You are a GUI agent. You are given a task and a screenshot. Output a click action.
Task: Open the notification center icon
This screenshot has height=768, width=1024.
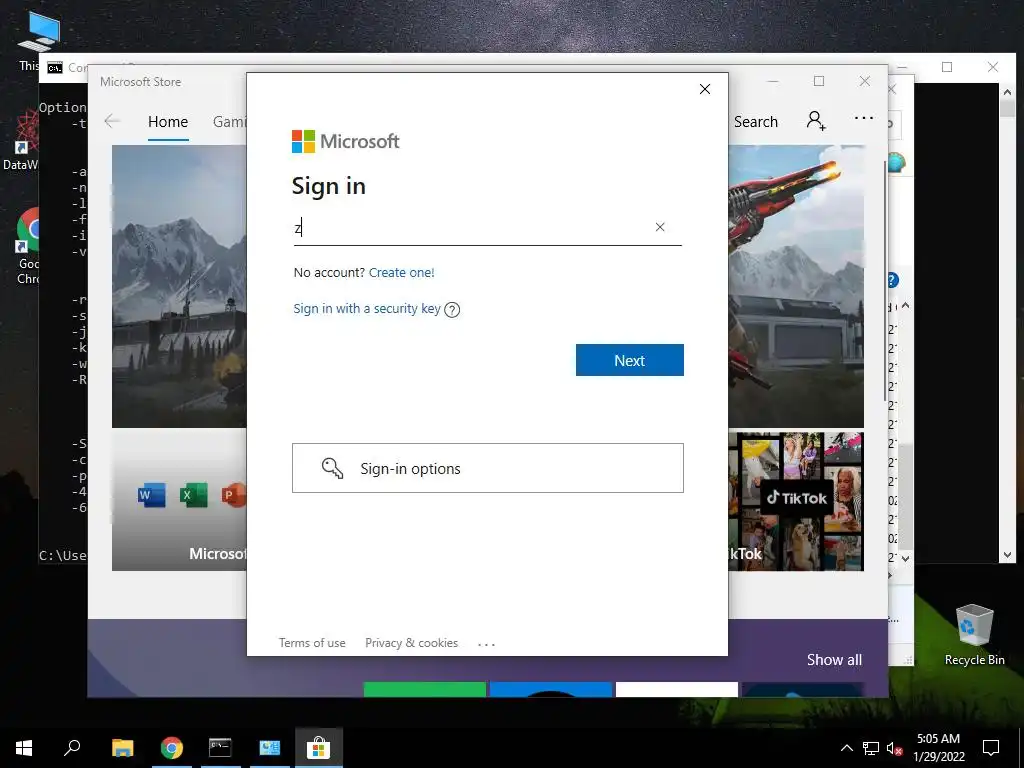click(x=991, y=748)
